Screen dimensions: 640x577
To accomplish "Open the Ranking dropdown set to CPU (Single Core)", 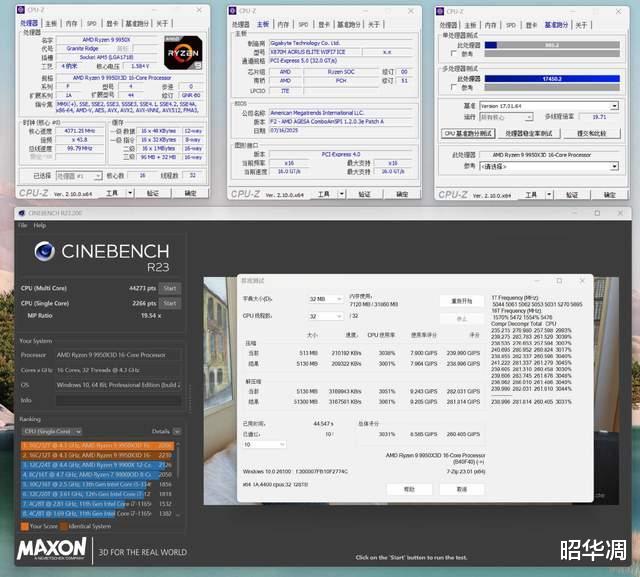I will tap(52, 431).
